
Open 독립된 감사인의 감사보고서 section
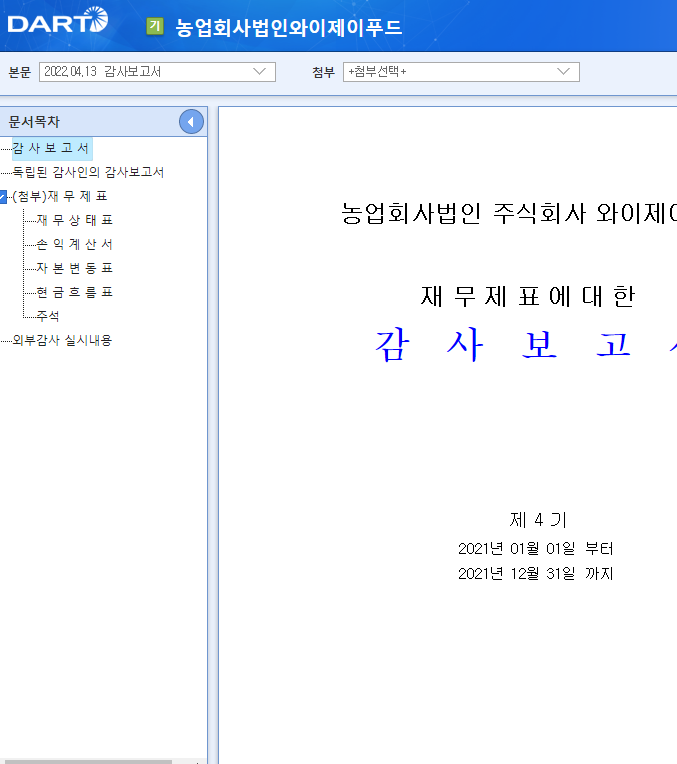[x=88, y=172]
